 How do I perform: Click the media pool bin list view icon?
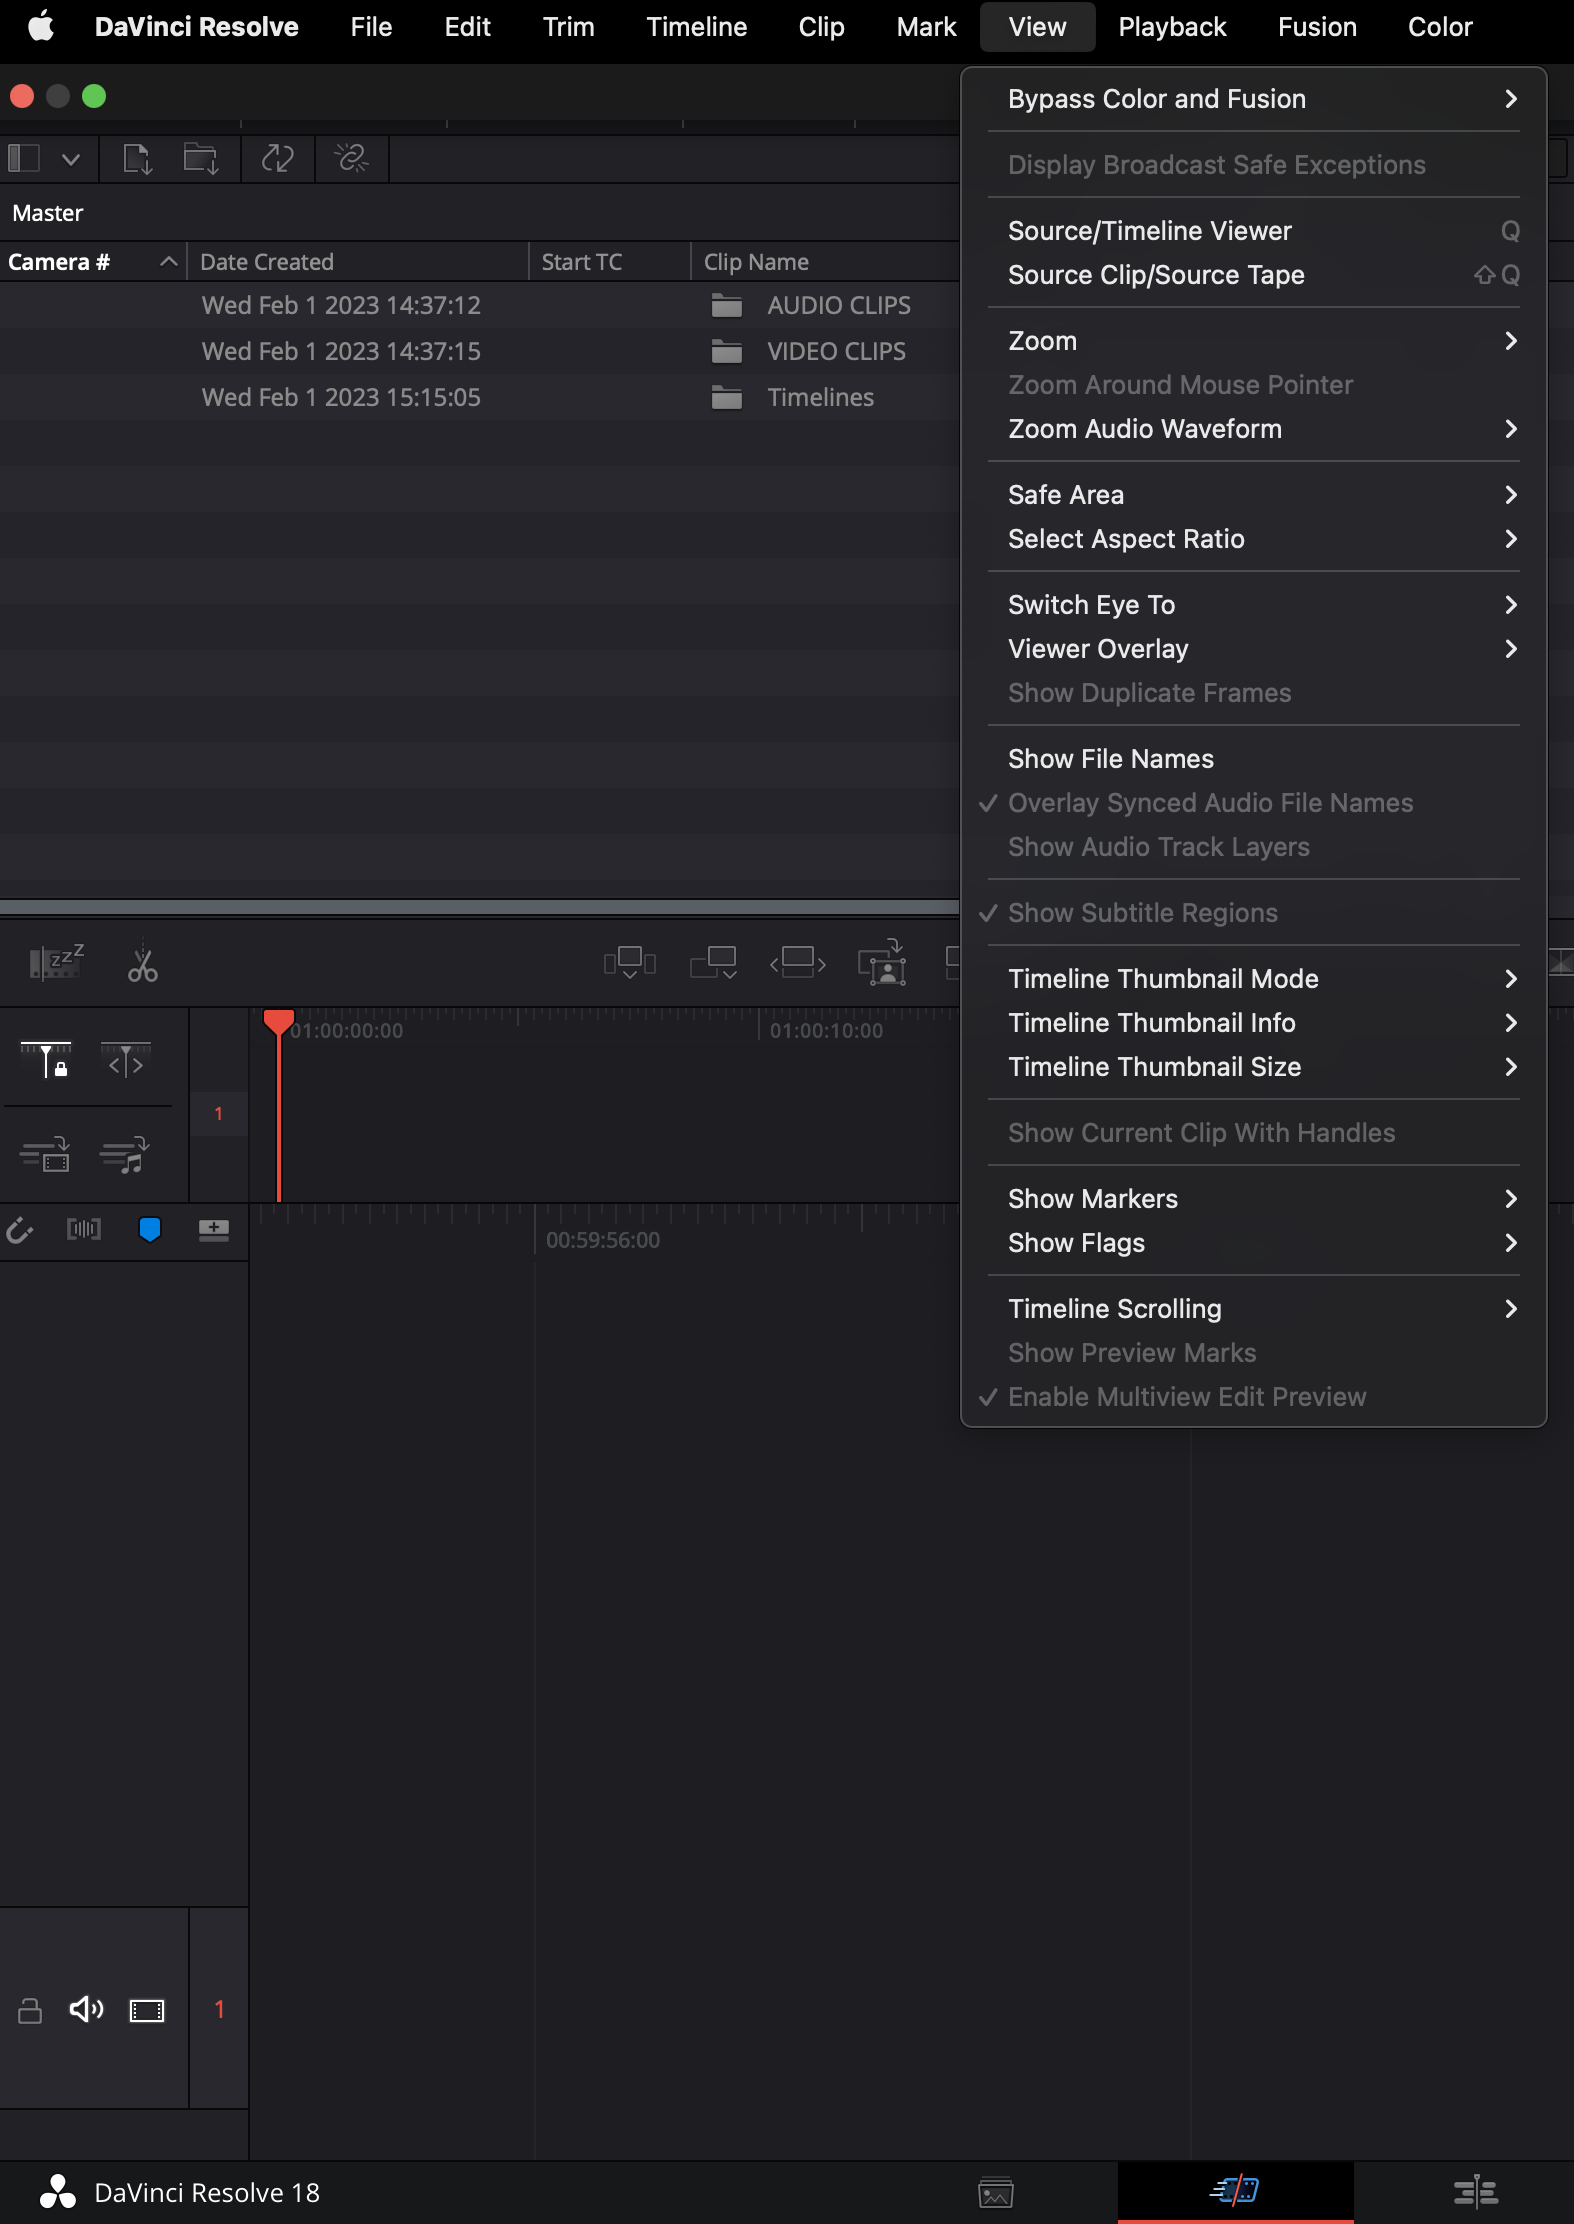pos(24,158)
